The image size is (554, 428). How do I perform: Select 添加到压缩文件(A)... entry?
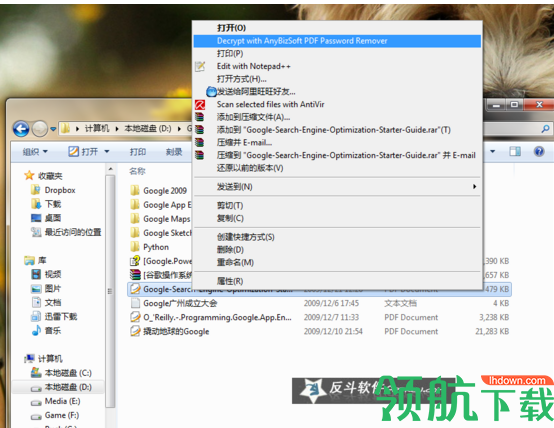[337, 117]
